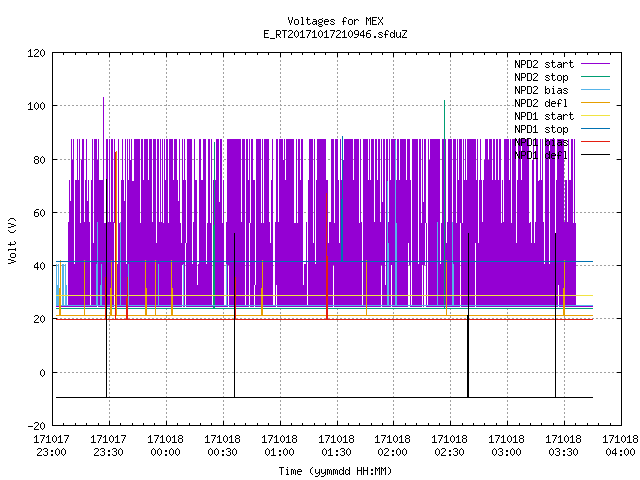Image resolution: width=640 pixels, height=480 pixels.
Task: Click the orange line sample for NPD2 defl
Action: pyautogui.click(x=595, y=102)
